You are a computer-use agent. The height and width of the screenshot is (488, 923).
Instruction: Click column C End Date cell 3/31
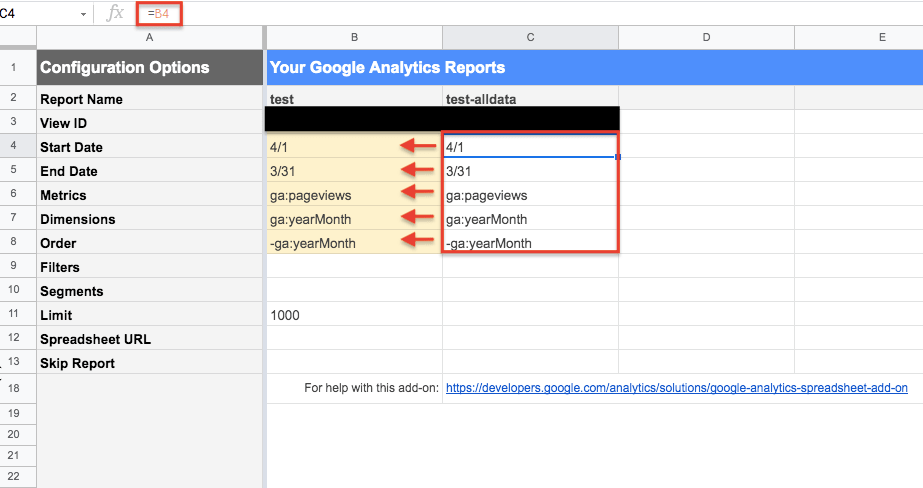point(530,170)
